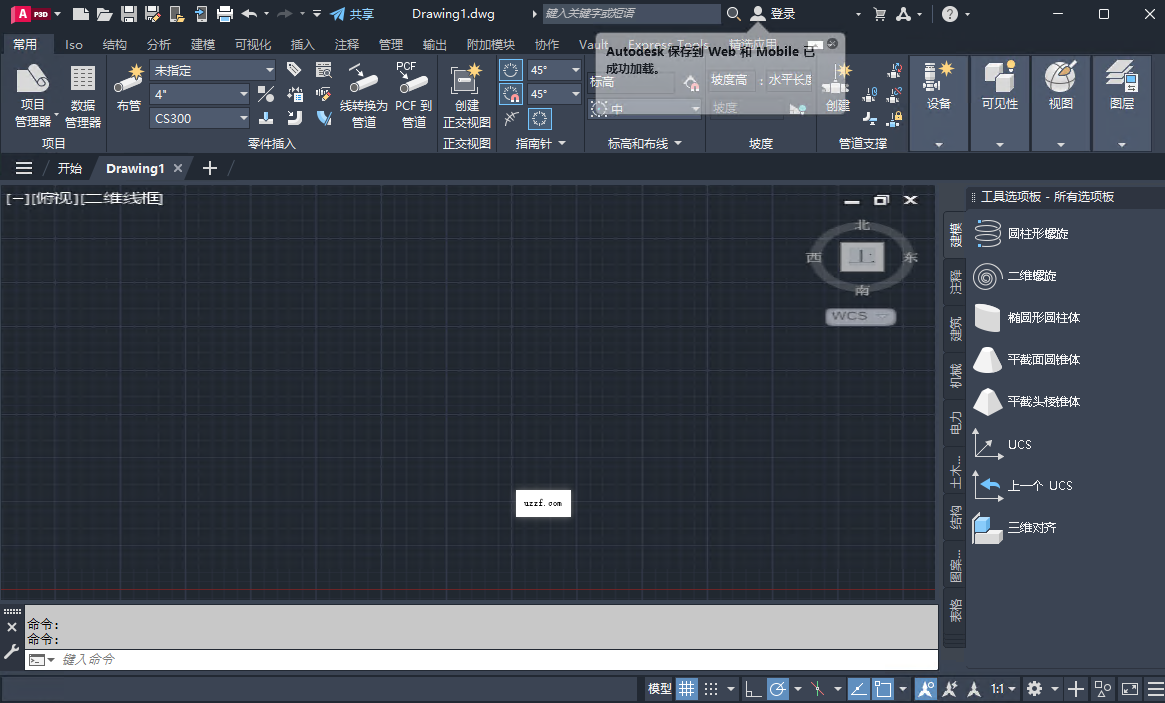
Task: Toggle polar tracking in the status bar
Action: 778,688
